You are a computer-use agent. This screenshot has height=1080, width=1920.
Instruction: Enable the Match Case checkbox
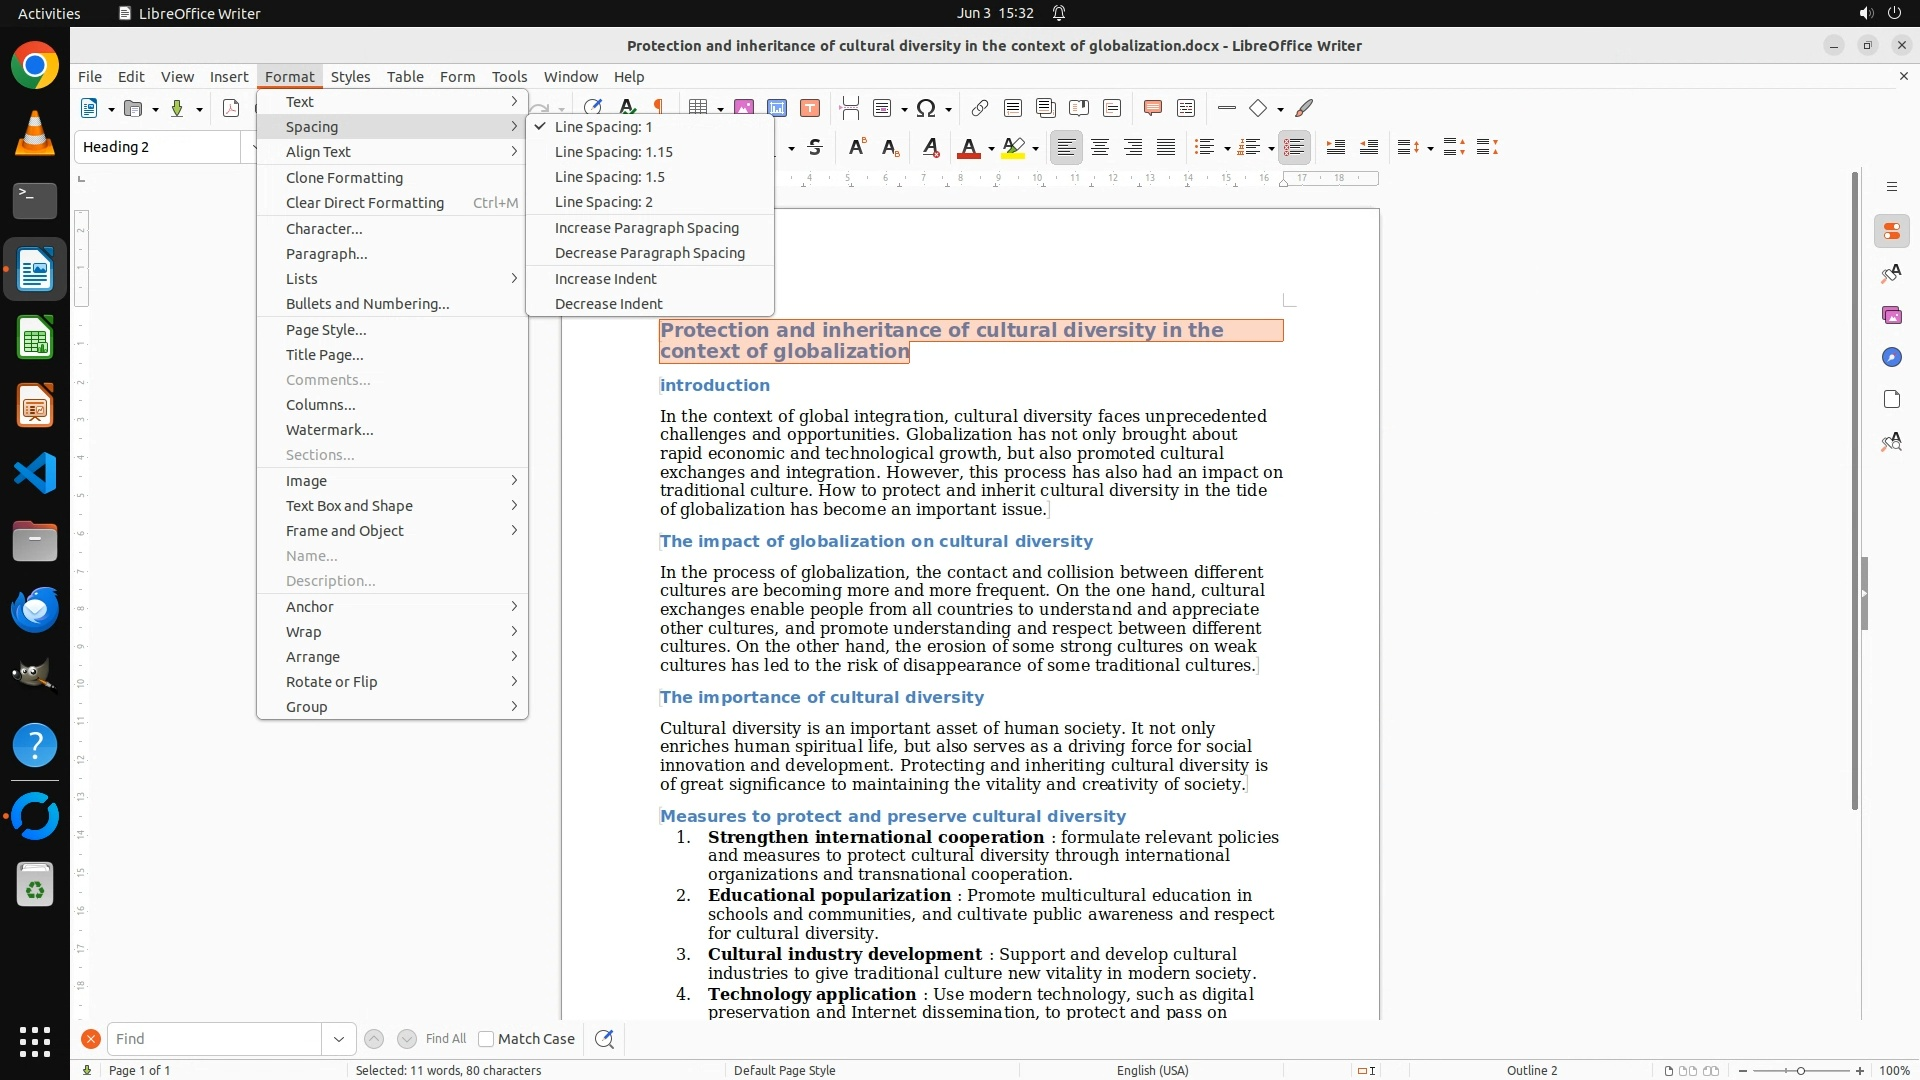pyautogui.click(x=487, y=1039)
